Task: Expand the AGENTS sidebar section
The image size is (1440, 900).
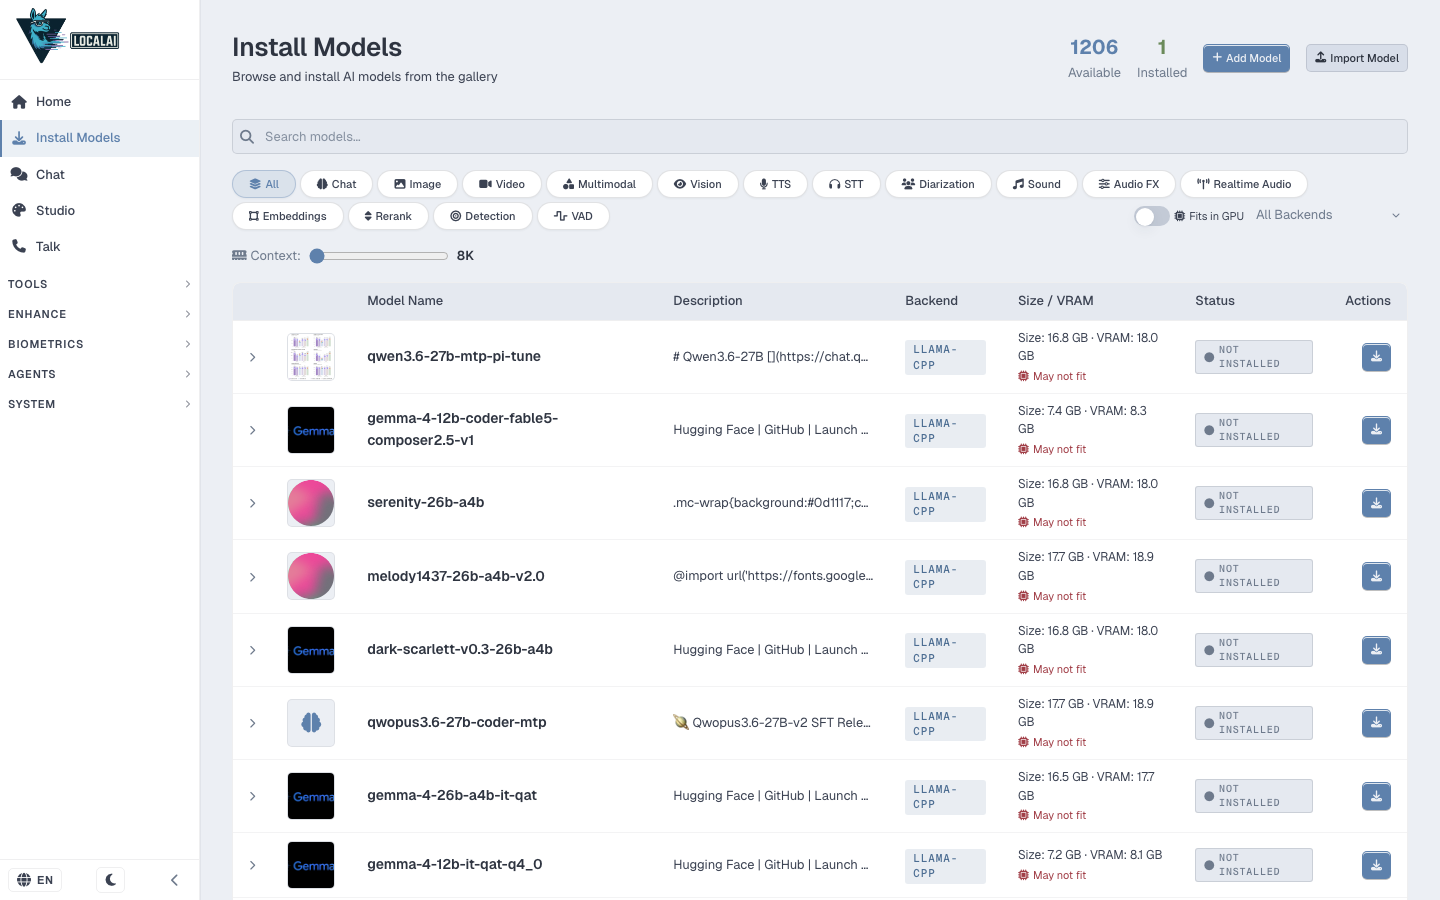Action: [x=100, y=374]
